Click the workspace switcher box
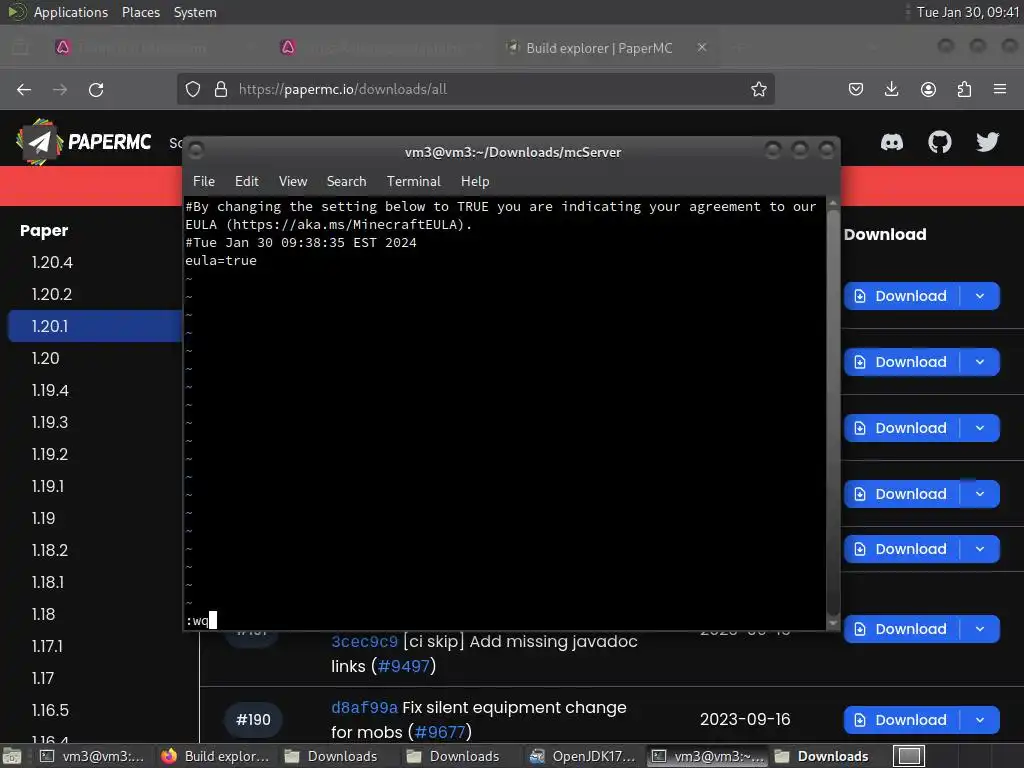Image resolution: width=1024 pixels, height=768 pixels. (x=908, y=756)
